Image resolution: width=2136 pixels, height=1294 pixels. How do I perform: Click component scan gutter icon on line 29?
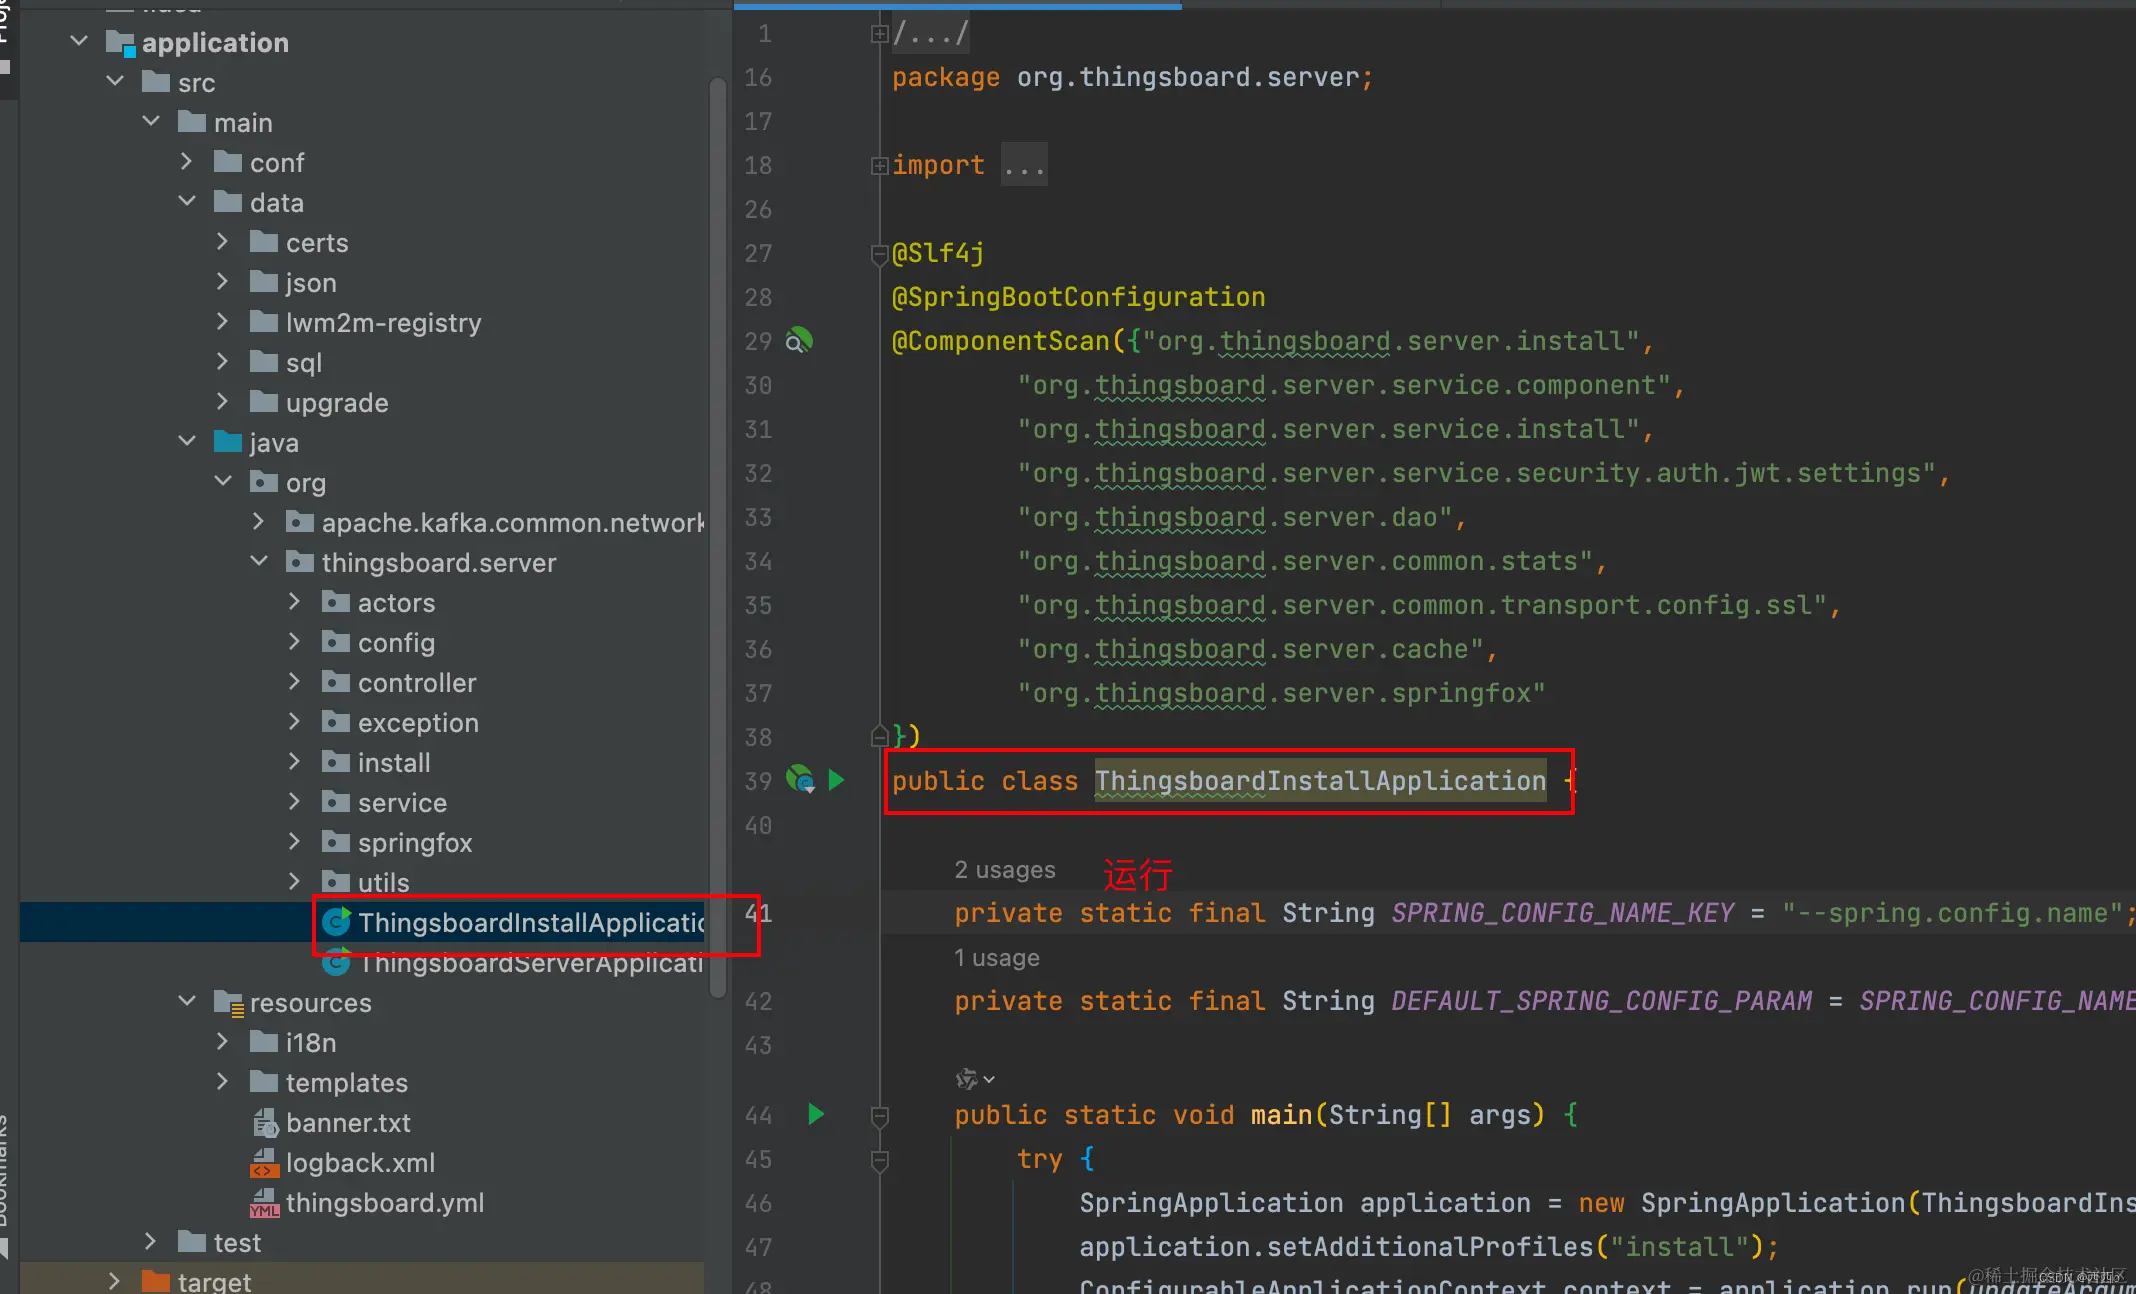(798, 341)
